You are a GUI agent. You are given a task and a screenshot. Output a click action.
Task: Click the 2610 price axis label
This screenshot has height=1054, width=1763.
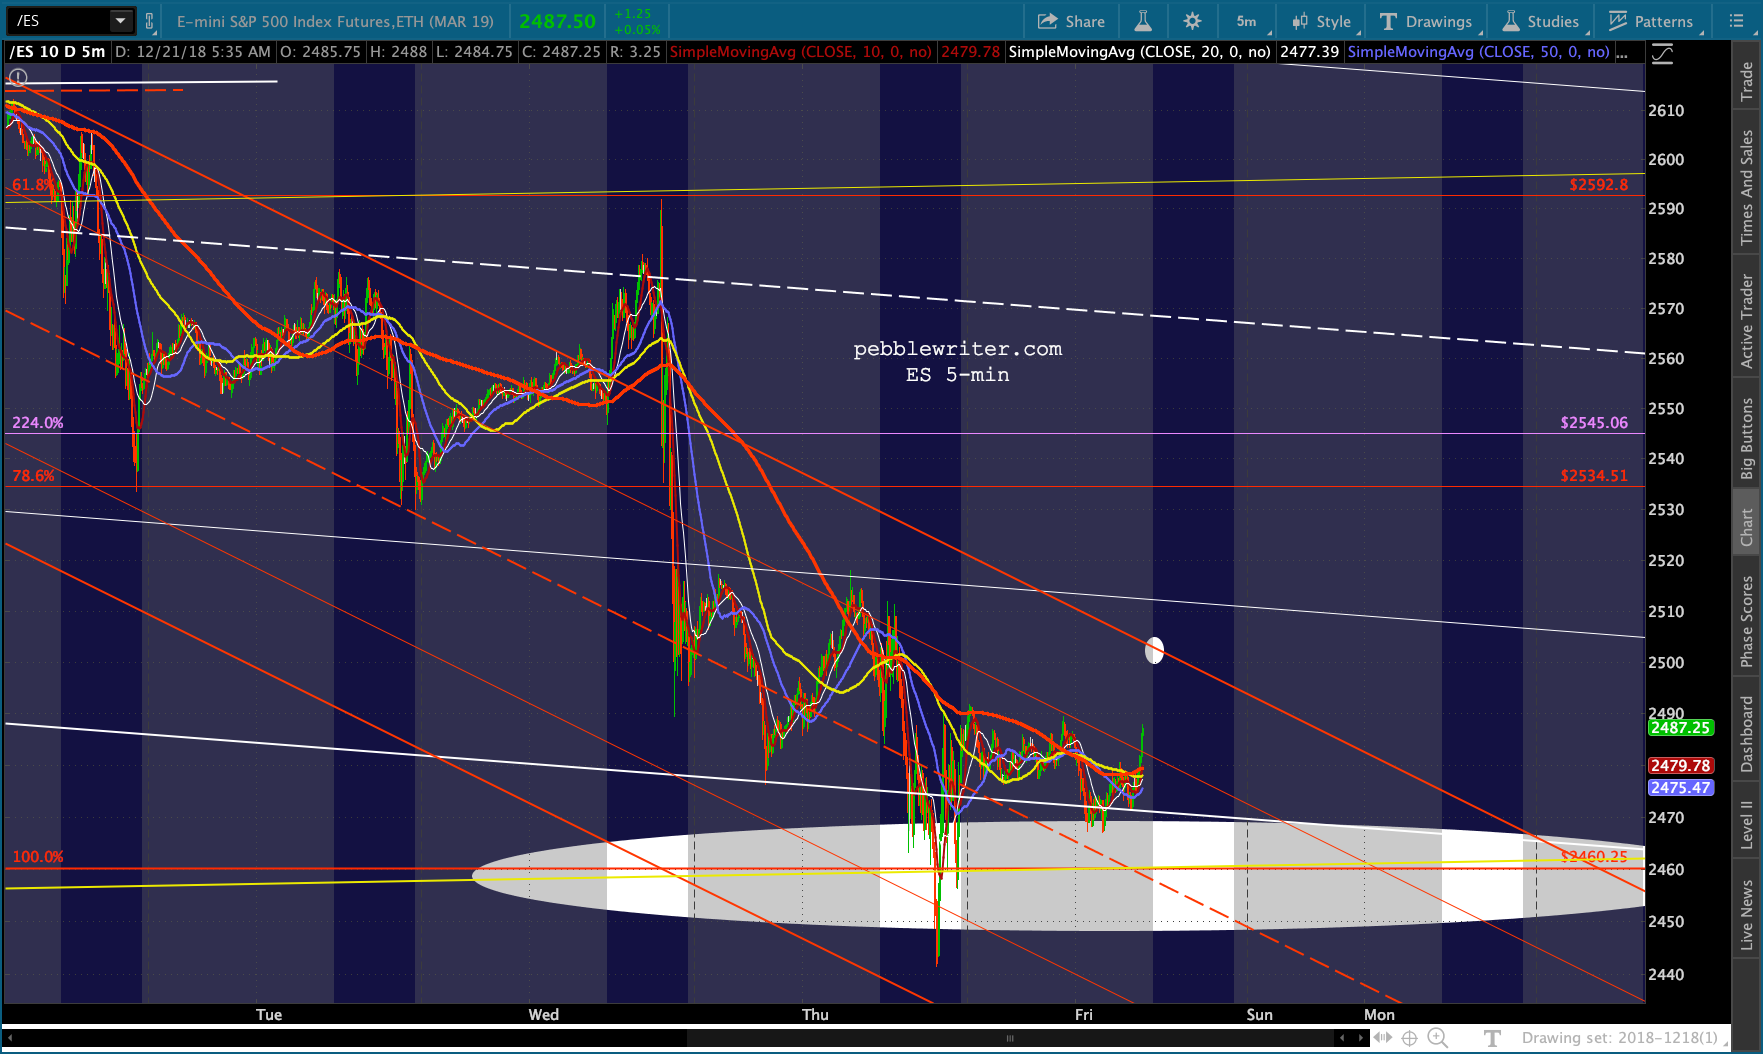pyautogui.click(x=1666, y=110)
